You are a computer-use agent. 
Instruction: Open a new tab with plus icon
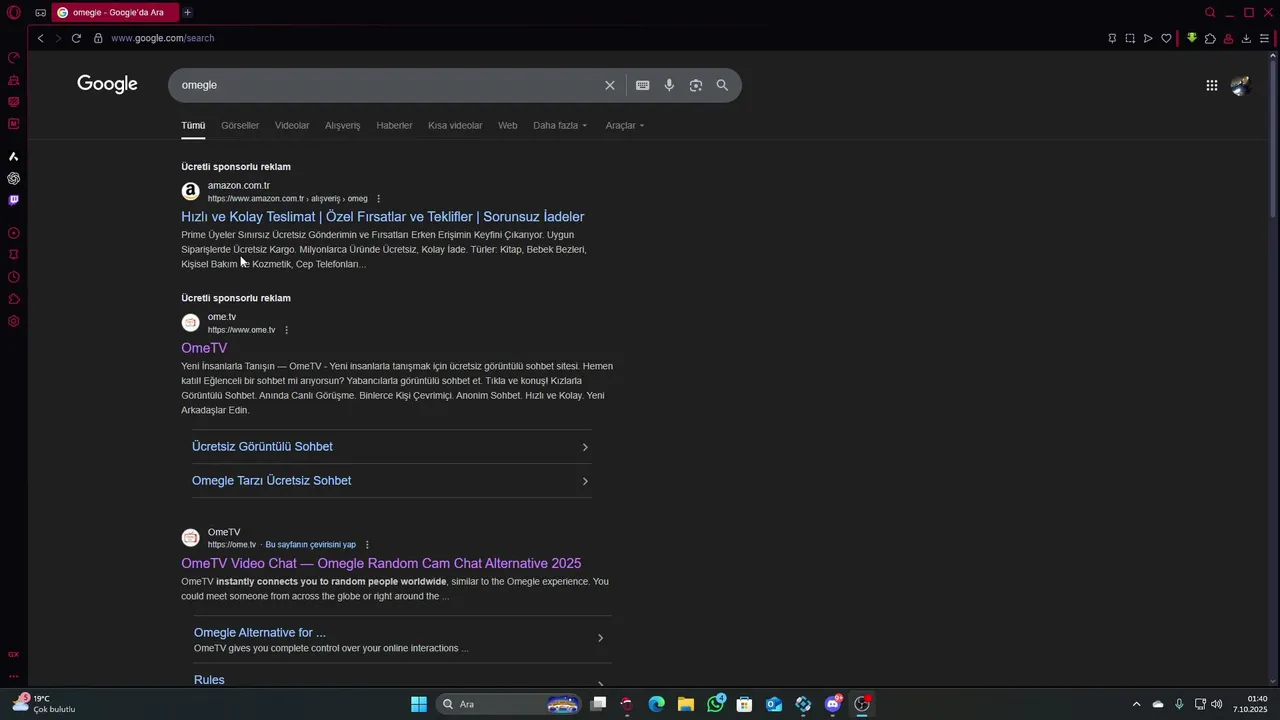point(187,13)
